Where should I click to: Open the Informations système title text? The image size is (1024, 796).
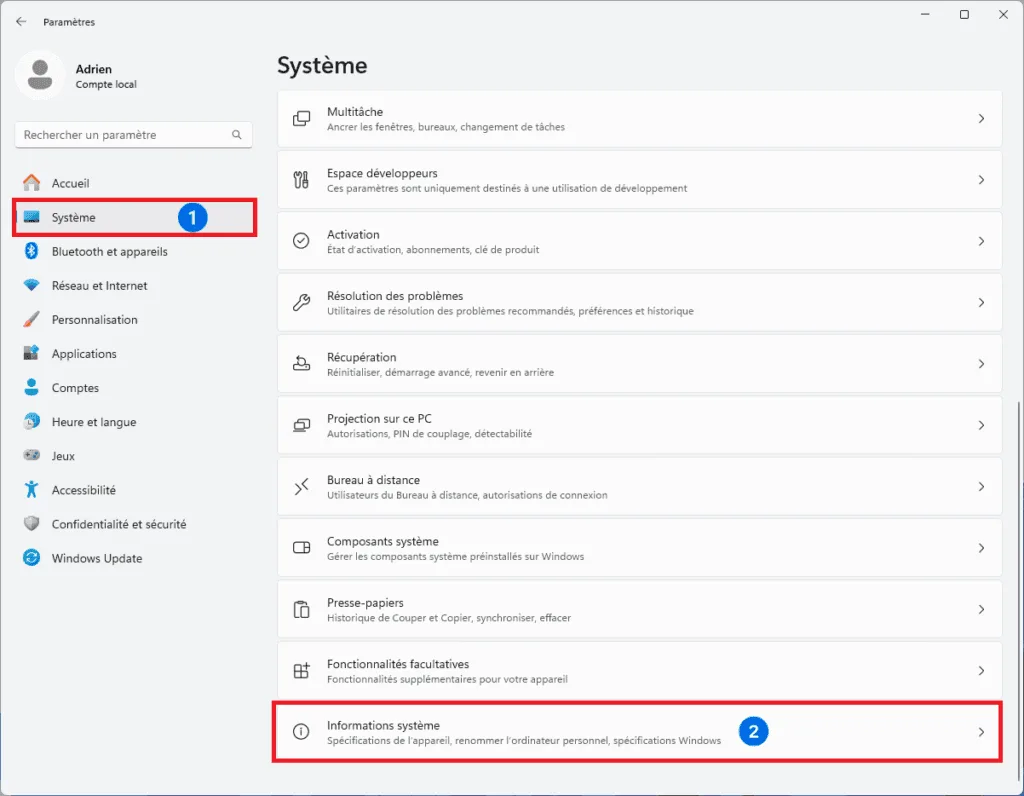pos(383,725)
